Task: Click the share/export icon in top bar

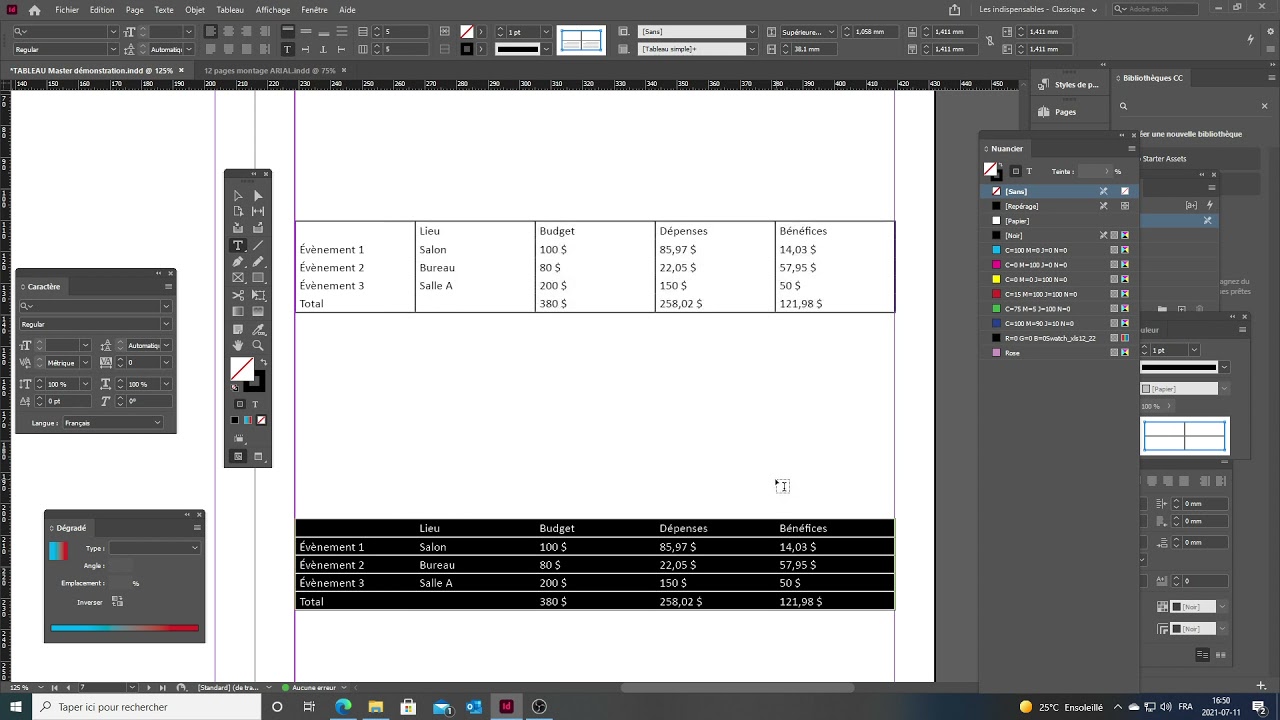Action: [954, 10]
